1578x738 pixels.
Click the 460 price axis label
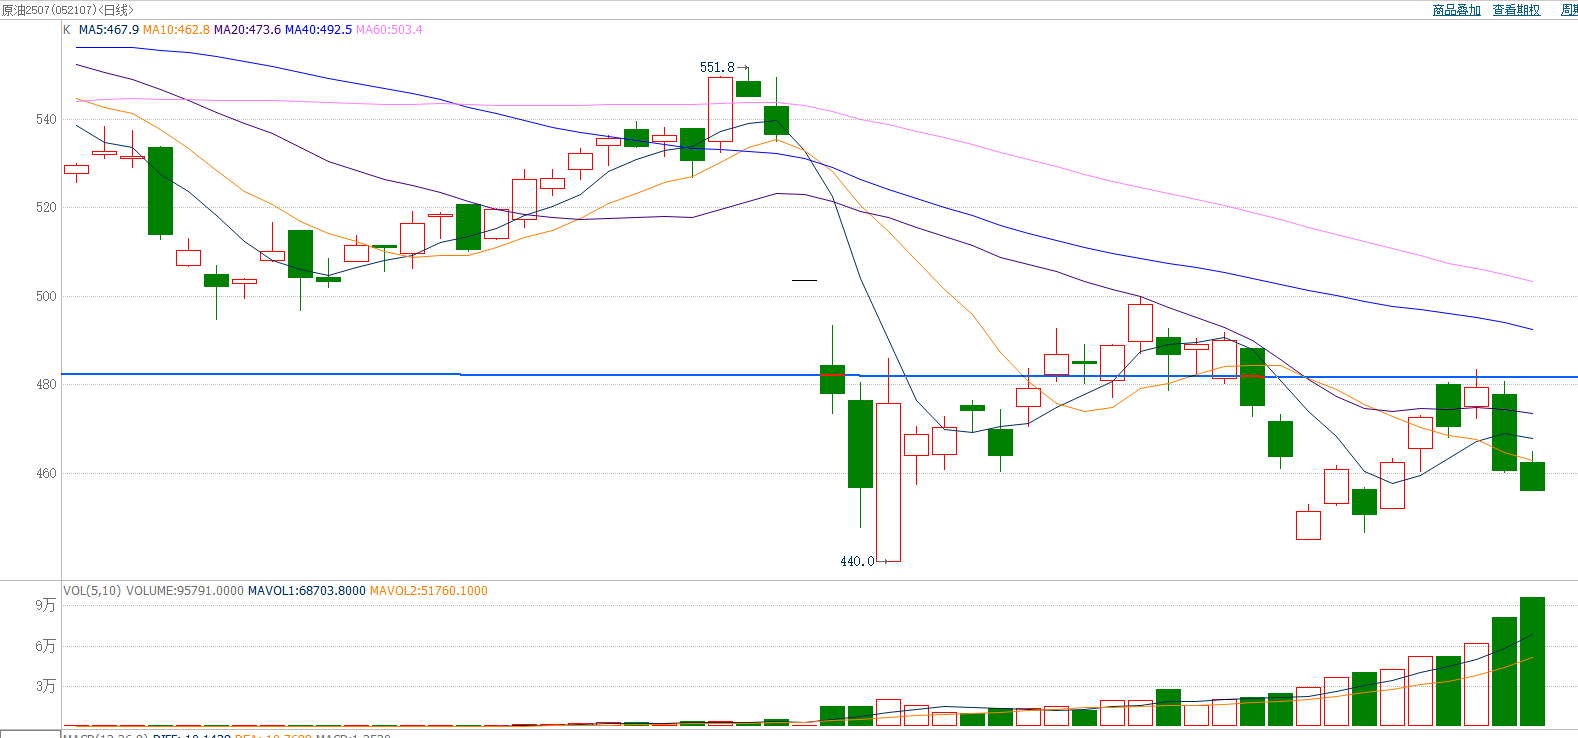pos(46,474)
